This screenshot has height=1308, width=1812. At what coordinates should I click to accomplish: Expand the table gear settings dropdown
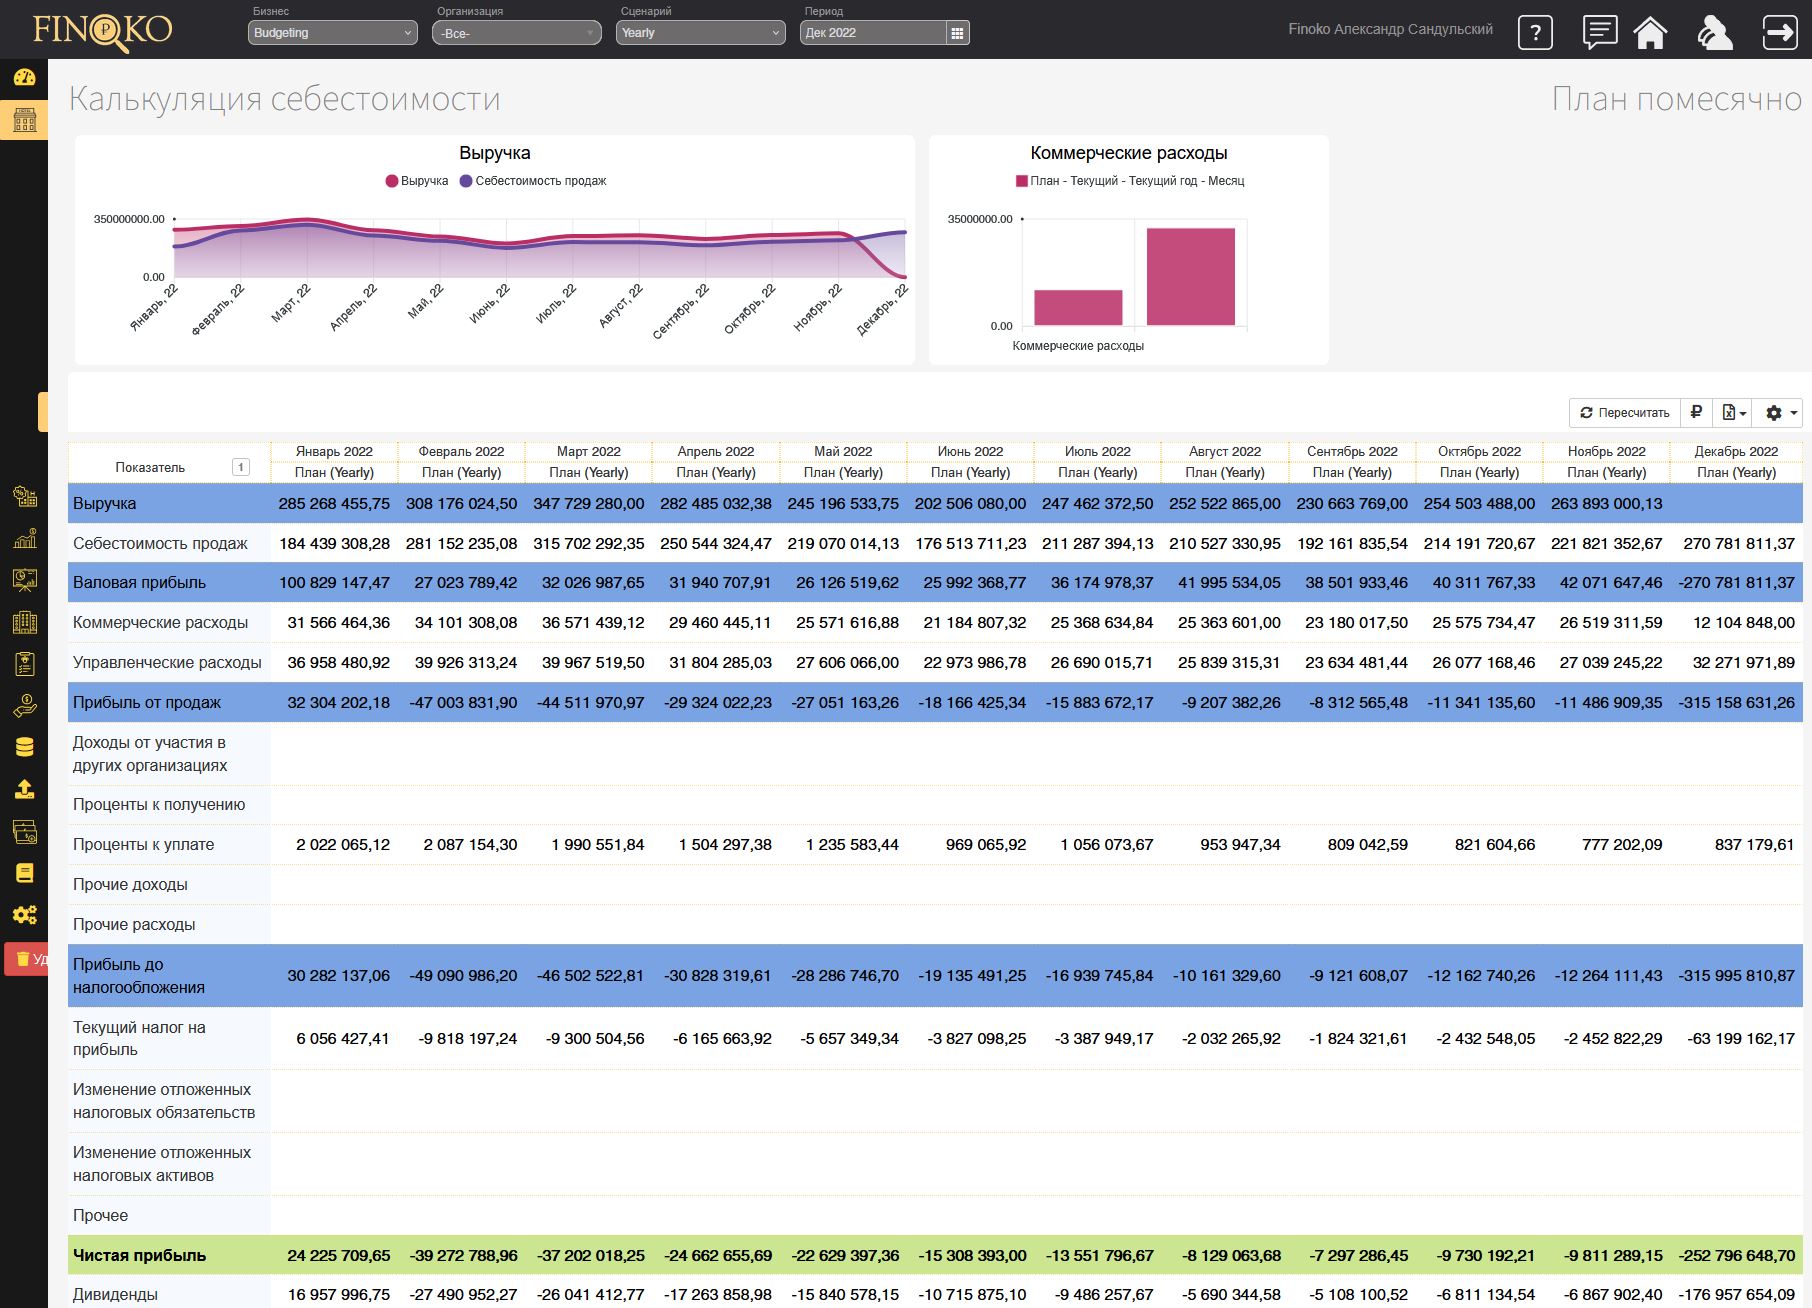coord(1781,412)
